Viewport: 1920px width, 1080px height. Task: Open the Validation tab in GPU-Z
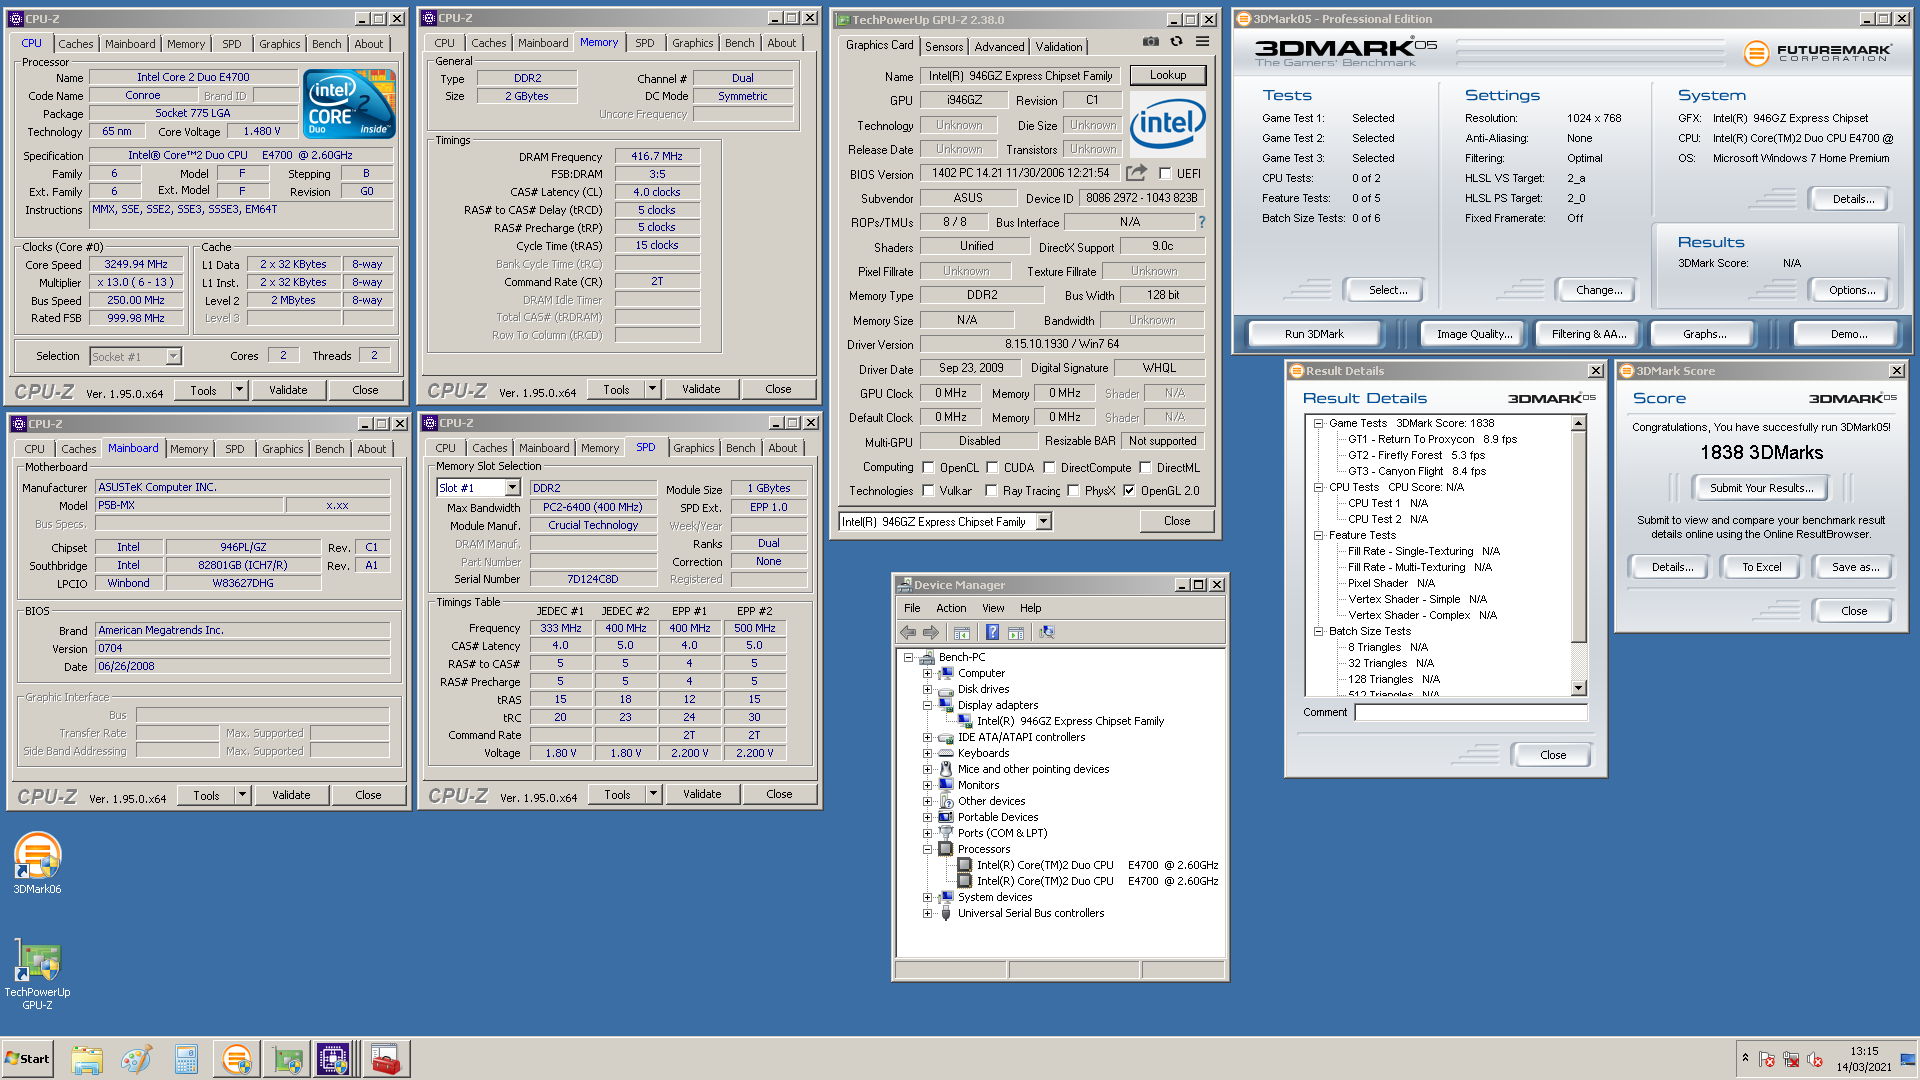tap(1059, 46)
